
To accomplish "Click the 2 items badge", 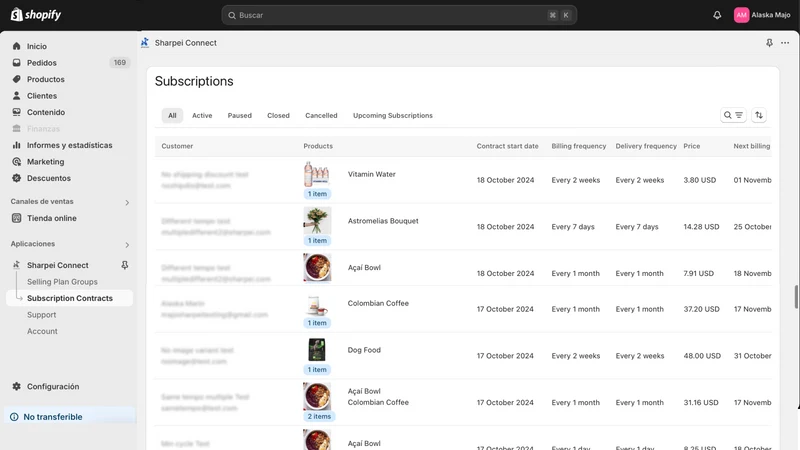I will [319, 416].
